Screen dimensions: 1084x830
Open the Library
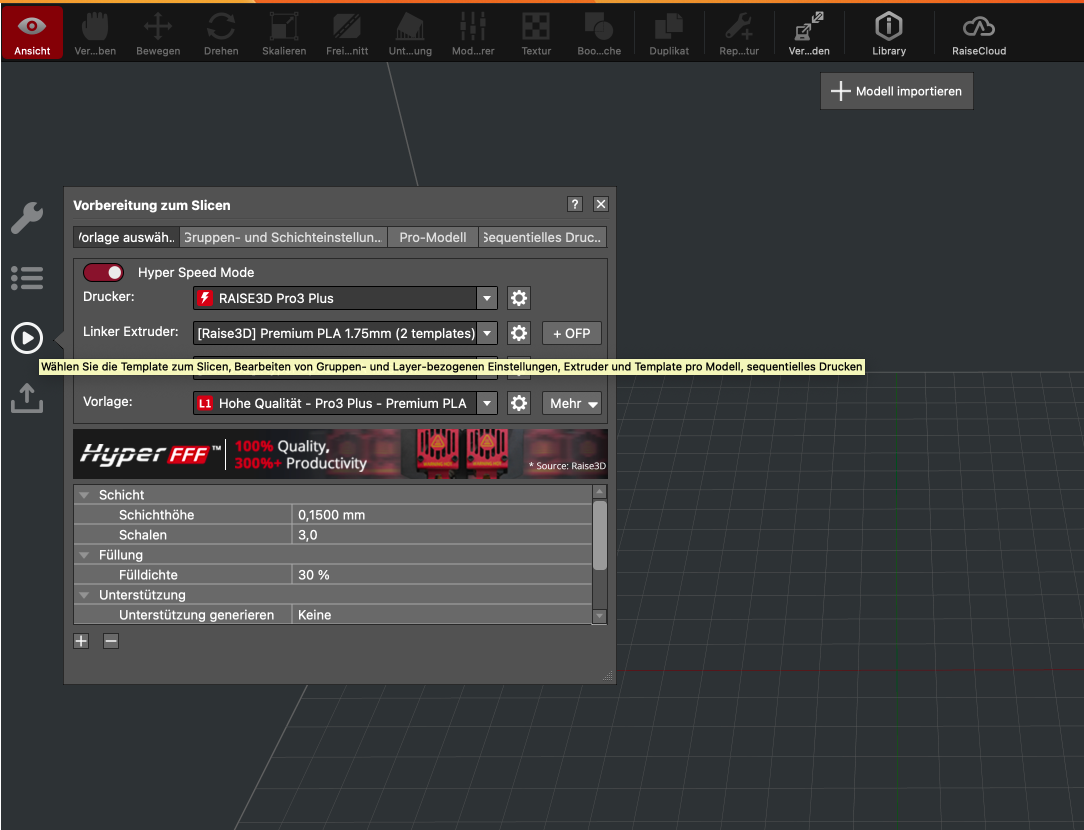pyautogui.click(x=889, y=32)
